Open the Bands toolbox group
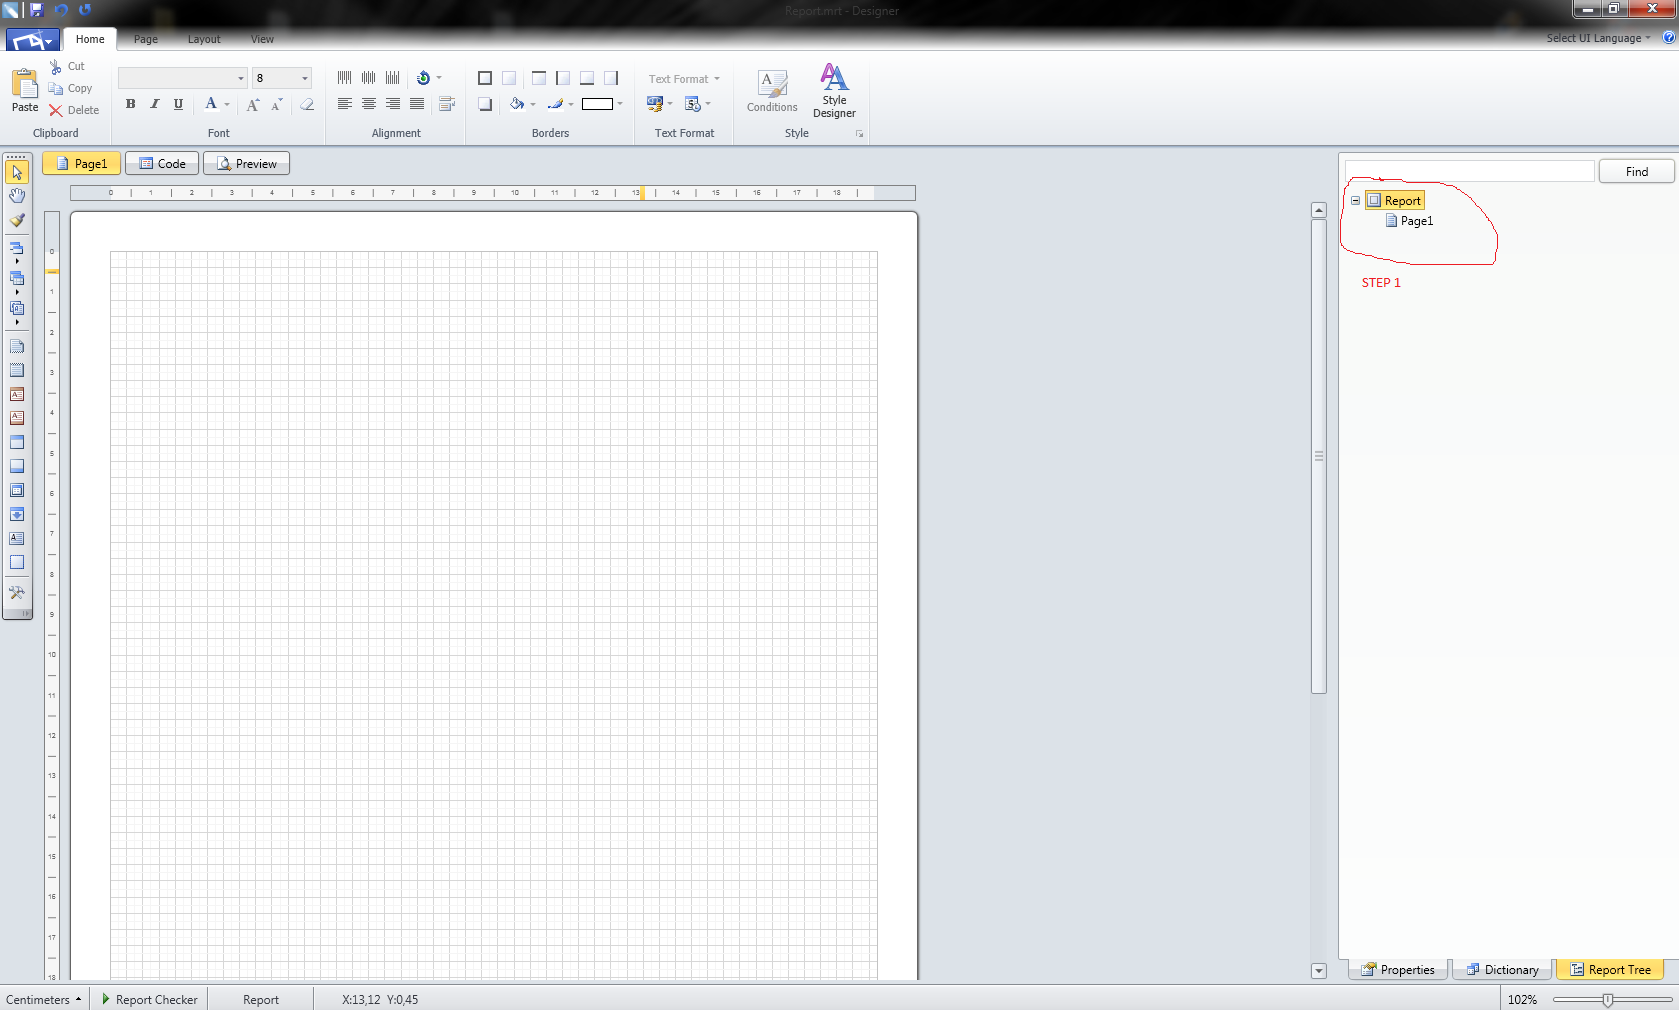 click(17, 252)
